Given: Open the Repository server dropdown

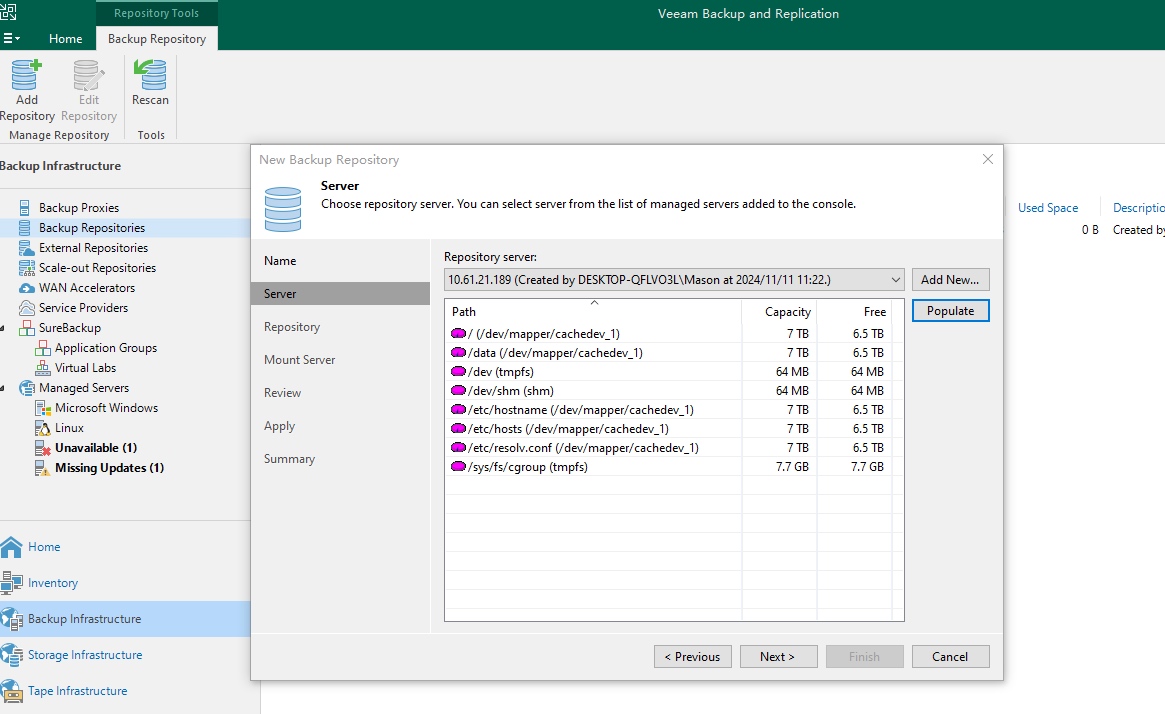Looking at the screenshot, I should coord(895,280).
